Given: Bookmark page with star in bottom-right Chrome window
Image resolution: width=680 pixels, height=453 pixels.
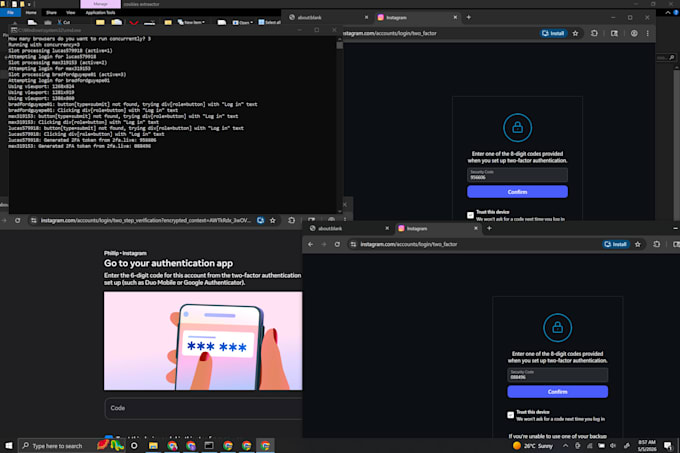Looking at the screenshot, I should tap(638, 244).
